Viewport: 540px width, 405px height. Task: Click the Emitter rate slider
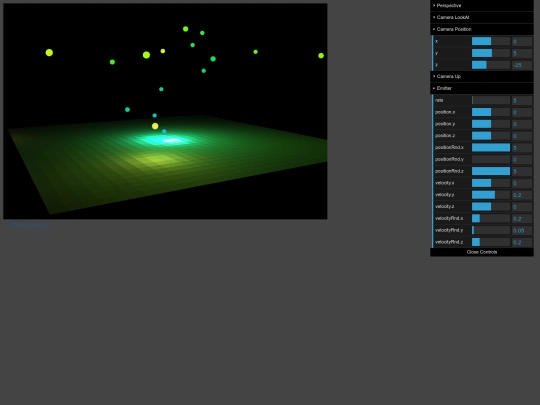pyautogui.click(x=491, y=100)
